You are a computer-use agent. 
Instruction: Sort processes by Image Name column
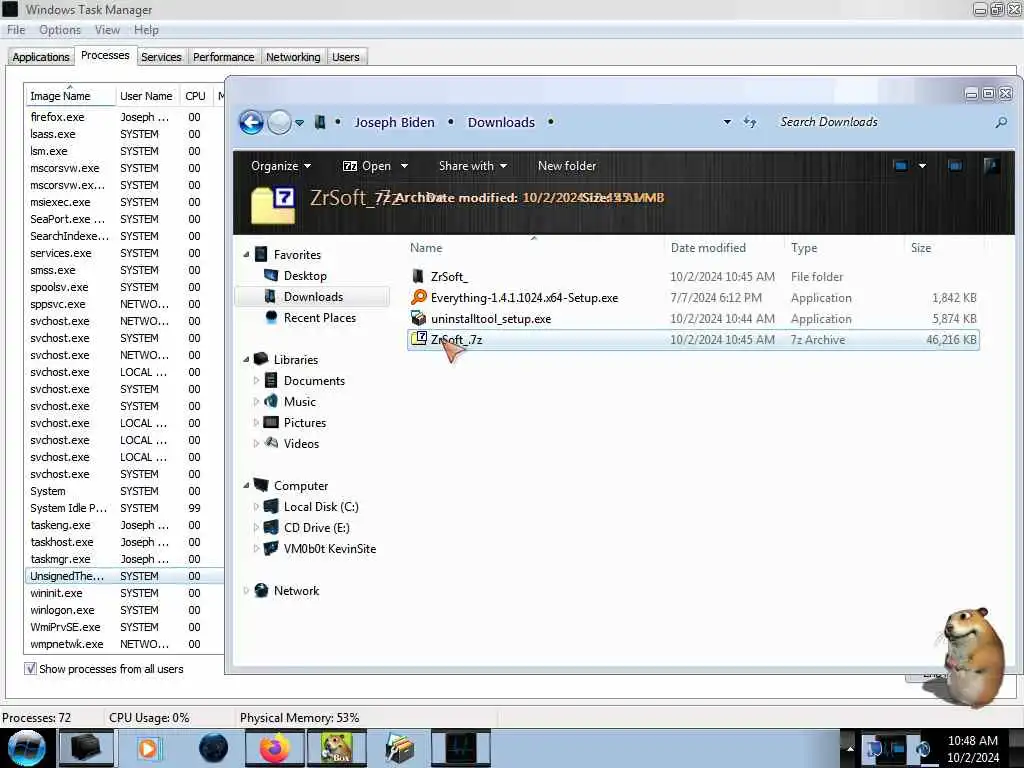(x=71, y=96)
